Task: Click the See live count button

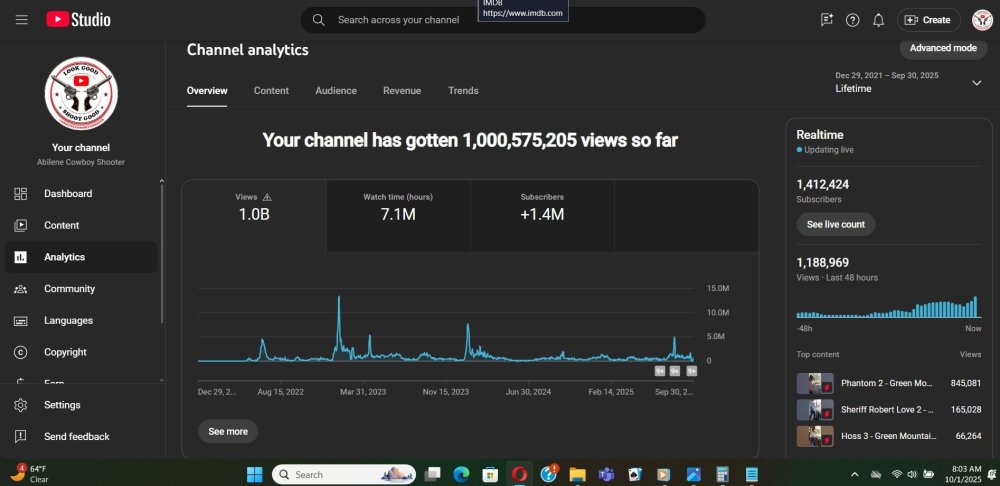Action: 835,225
